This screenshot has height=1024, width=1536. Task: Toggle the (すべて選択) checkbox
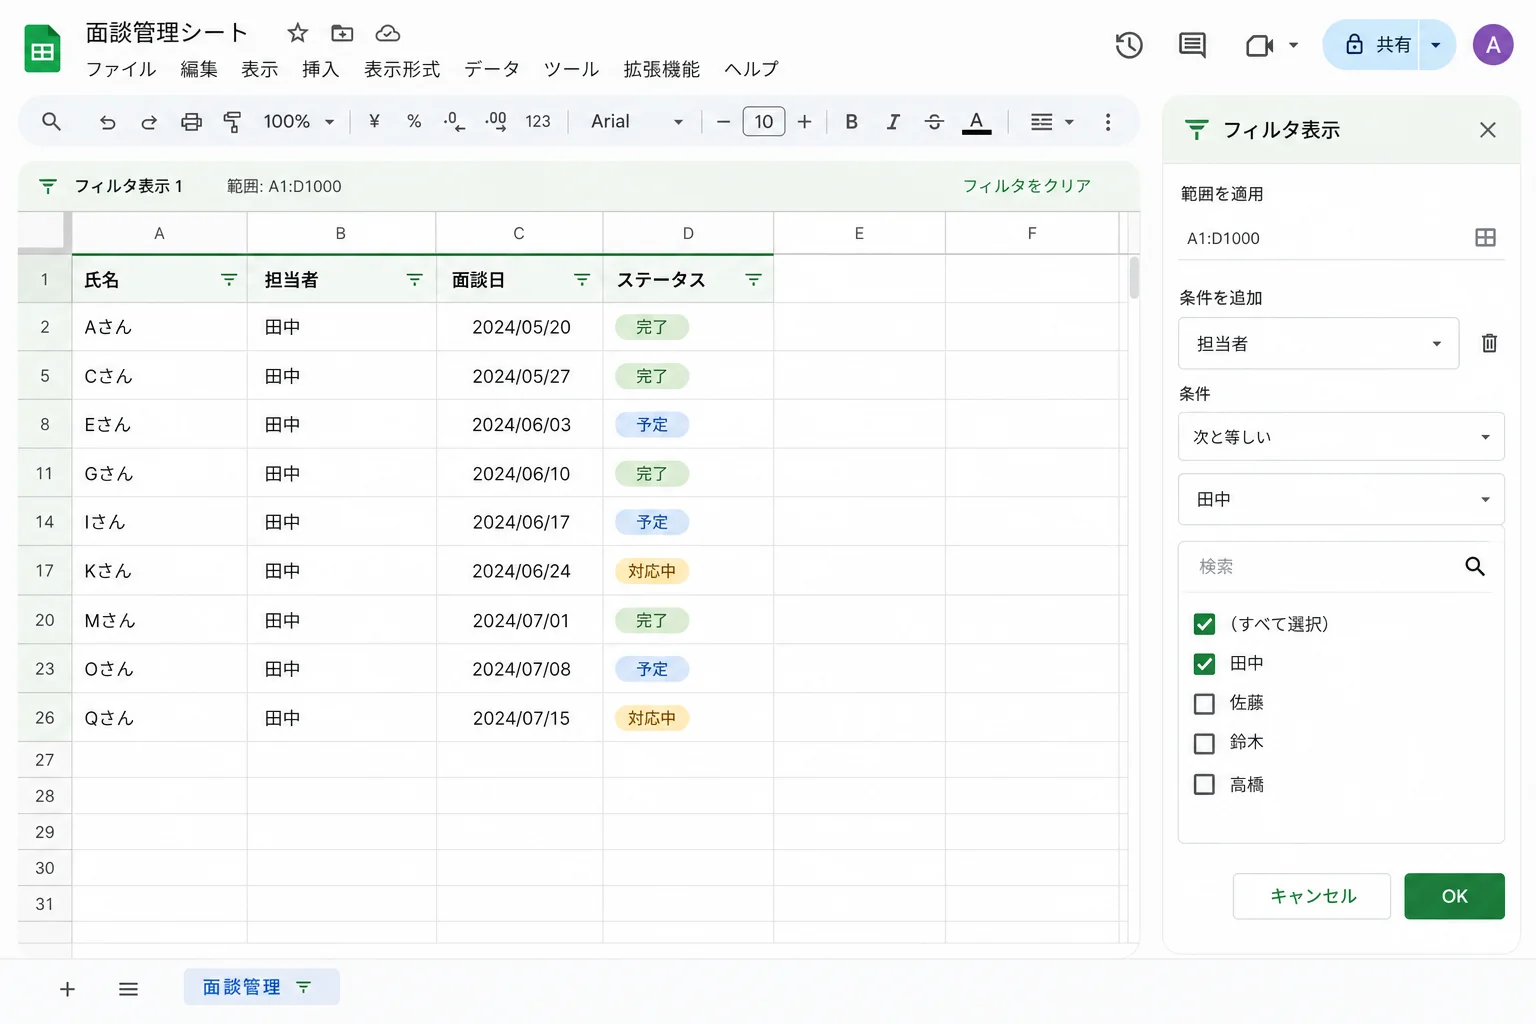click(x=1204, y=624)
